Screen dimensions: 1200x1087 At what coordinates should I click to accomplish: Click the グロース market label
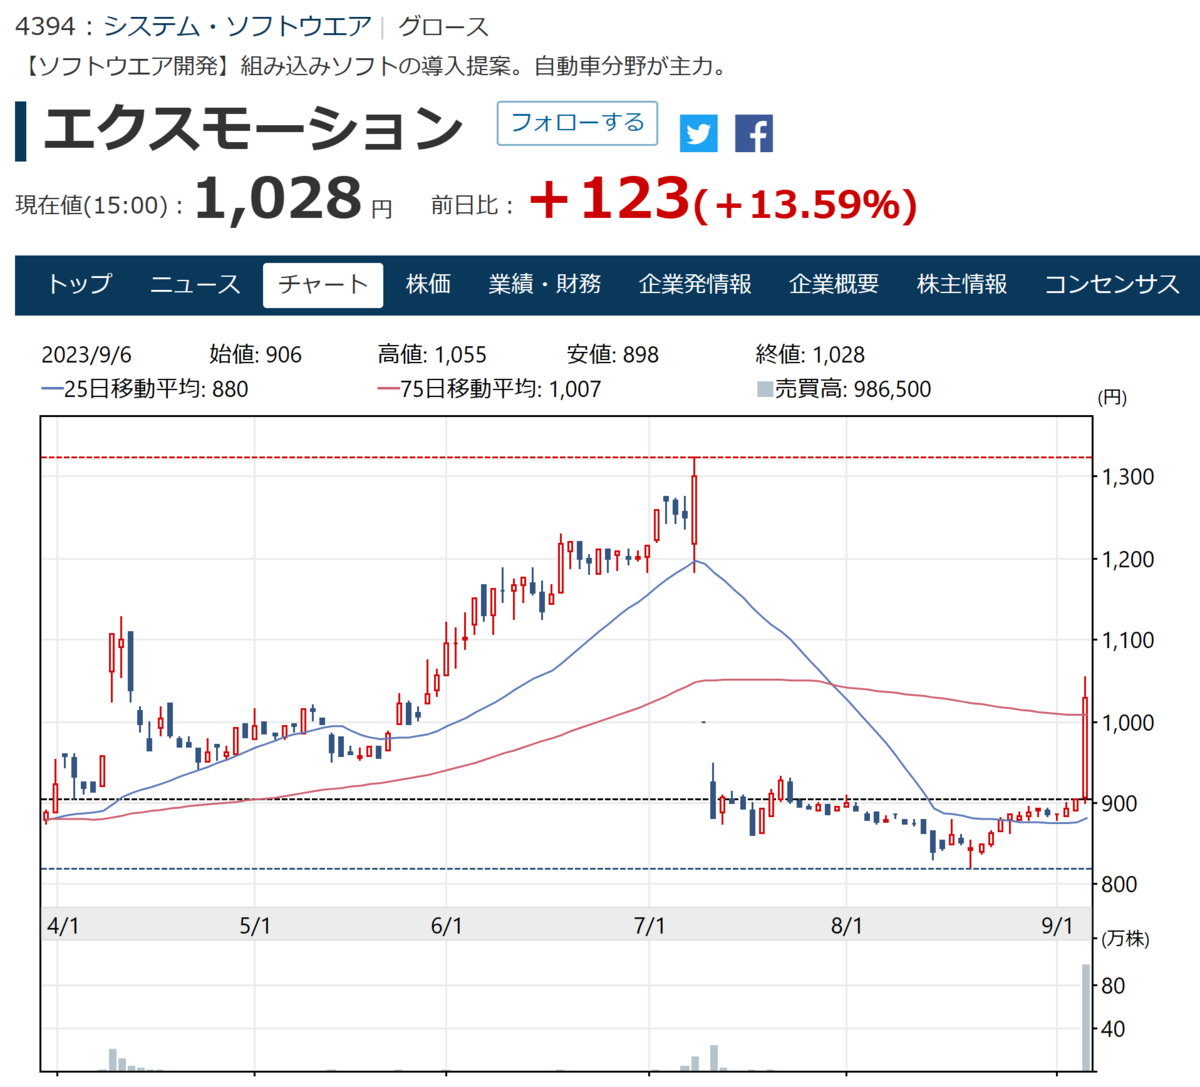[x=443, y=27]
